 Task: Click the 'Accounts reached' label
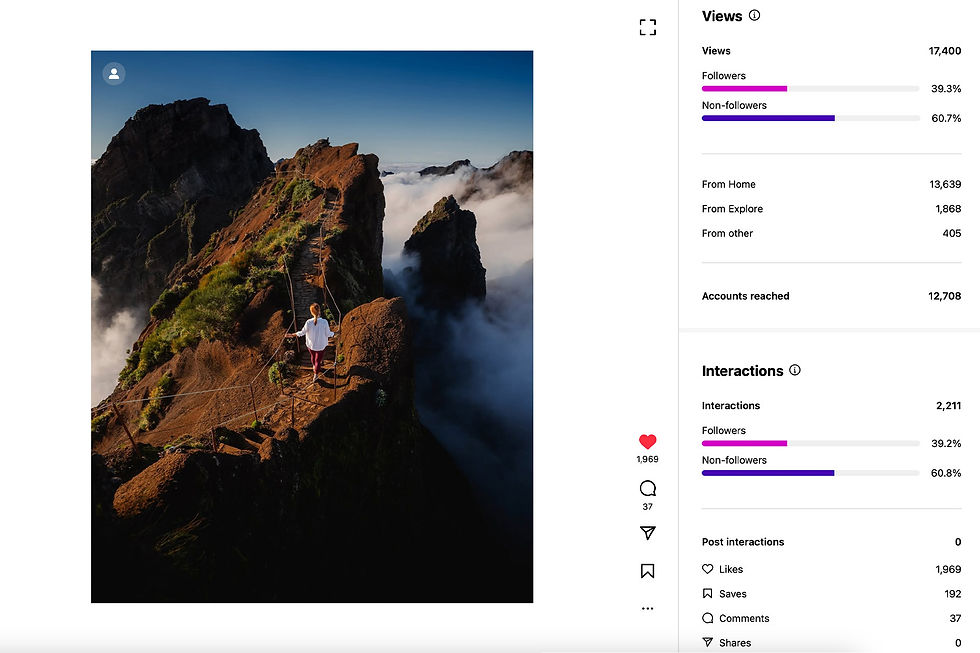click(745, 296)
